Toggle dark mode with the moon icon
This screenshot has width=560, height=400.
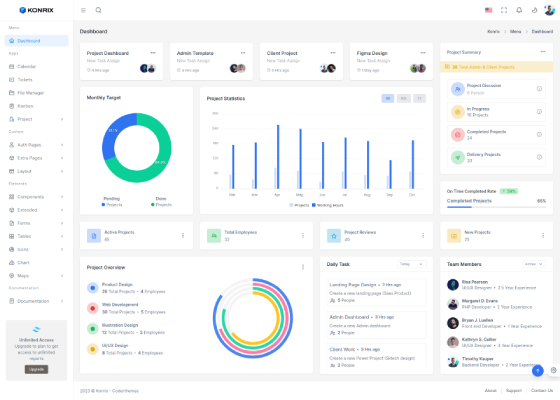pos(534,10)
